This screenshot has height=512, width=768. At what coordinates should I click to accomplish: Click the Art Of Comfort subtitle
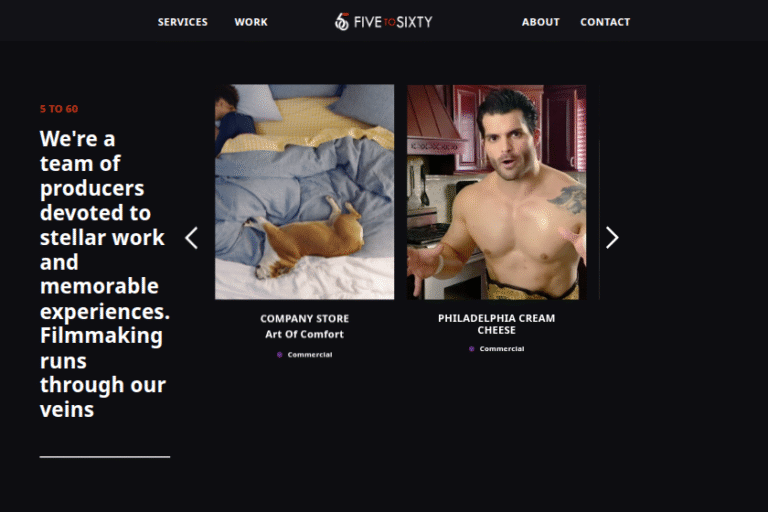tap(305, 334)
